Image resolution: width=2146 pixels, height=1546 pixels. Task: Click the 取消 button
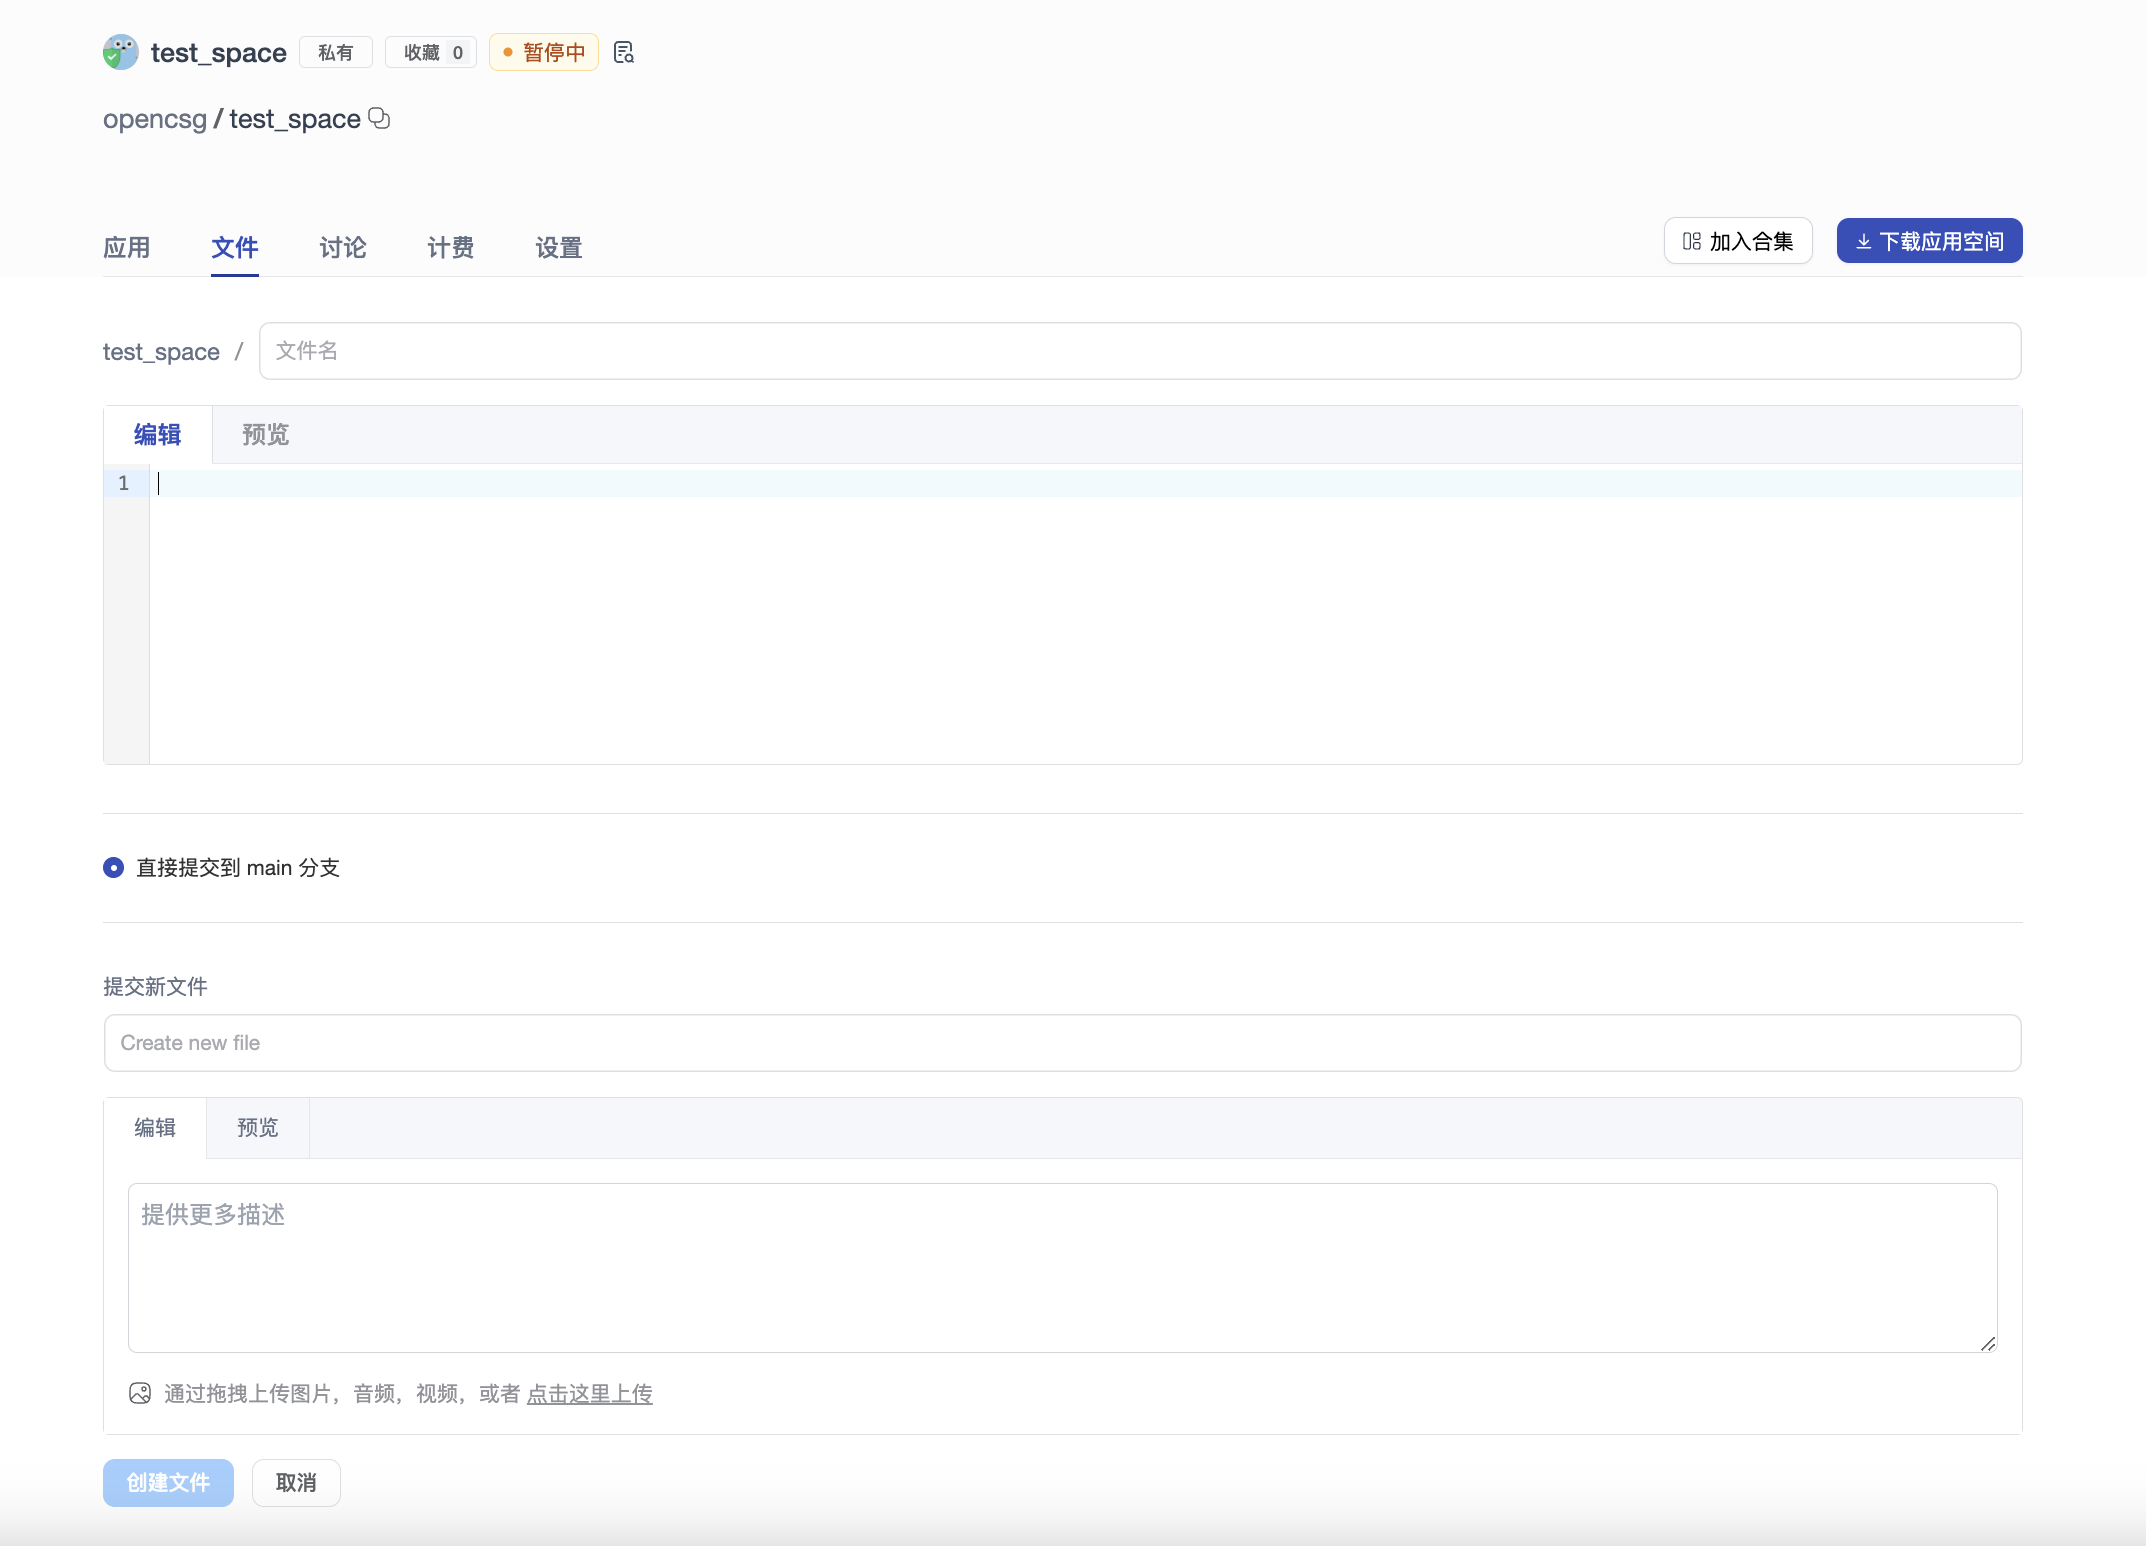pyautogui.click(x=296, y=1483)
